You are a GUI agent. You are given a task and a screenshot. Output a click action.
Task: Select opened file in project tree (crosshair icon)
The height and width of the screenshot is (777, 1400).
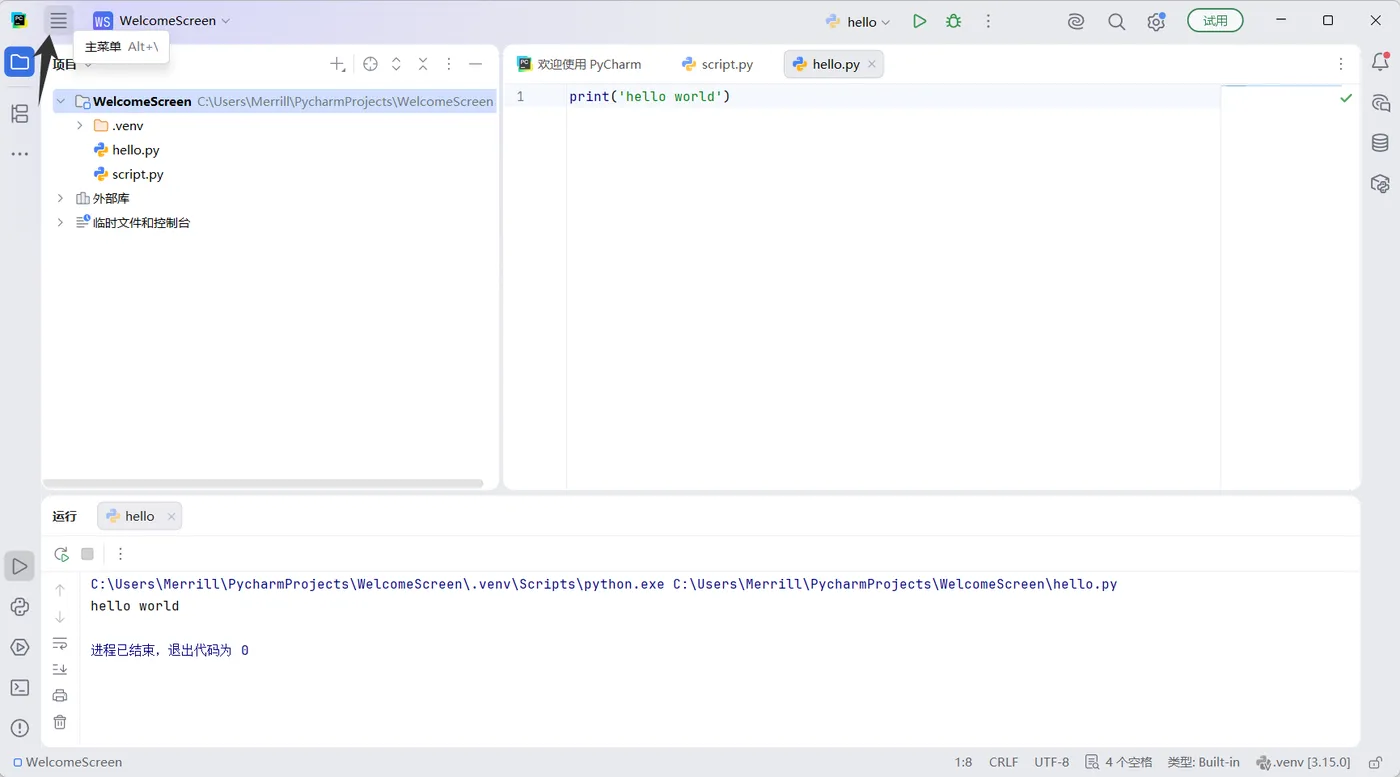[370, 64]
